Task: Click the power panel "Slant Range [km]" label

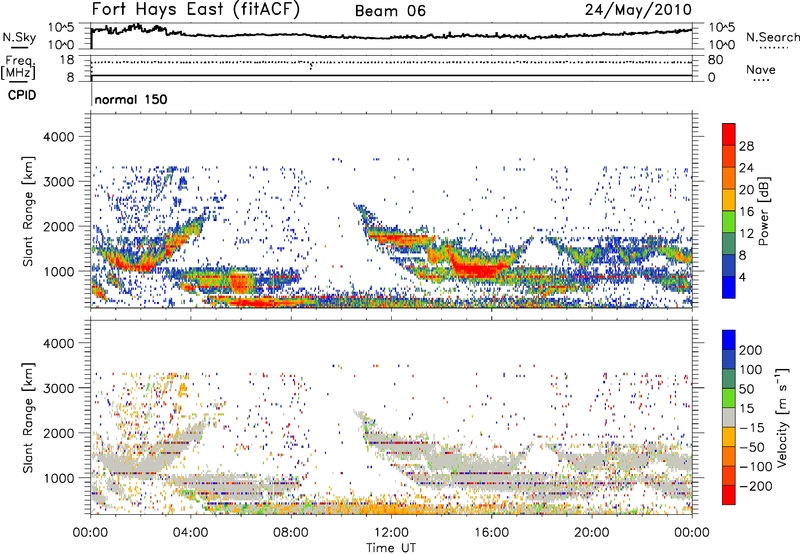Action: point(28,211)
